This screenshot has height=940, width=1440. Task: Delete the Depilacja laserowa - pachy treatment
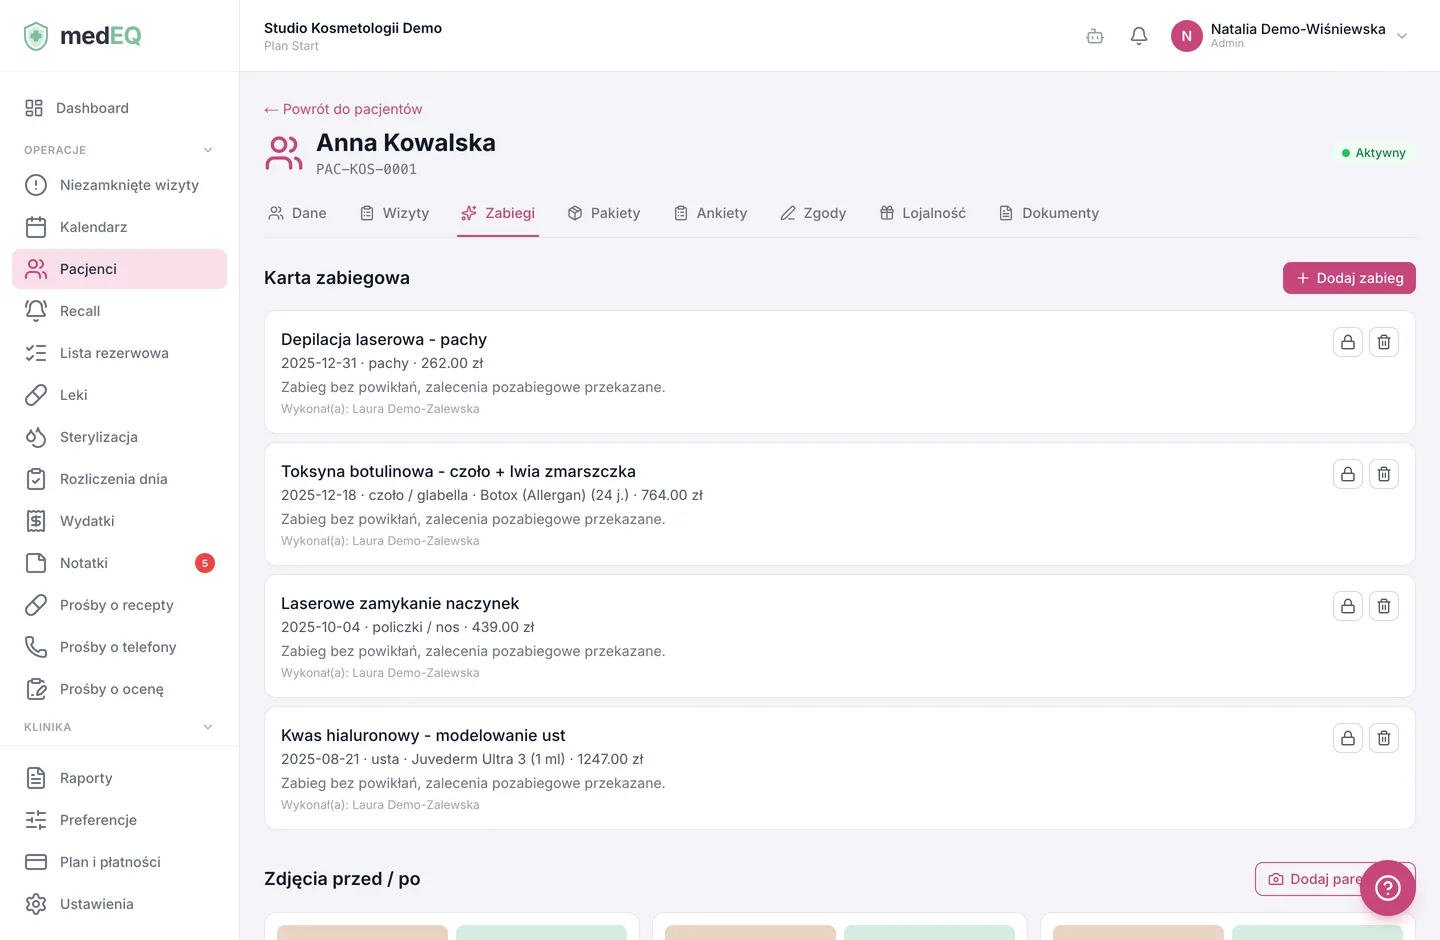click(1384, 342)
